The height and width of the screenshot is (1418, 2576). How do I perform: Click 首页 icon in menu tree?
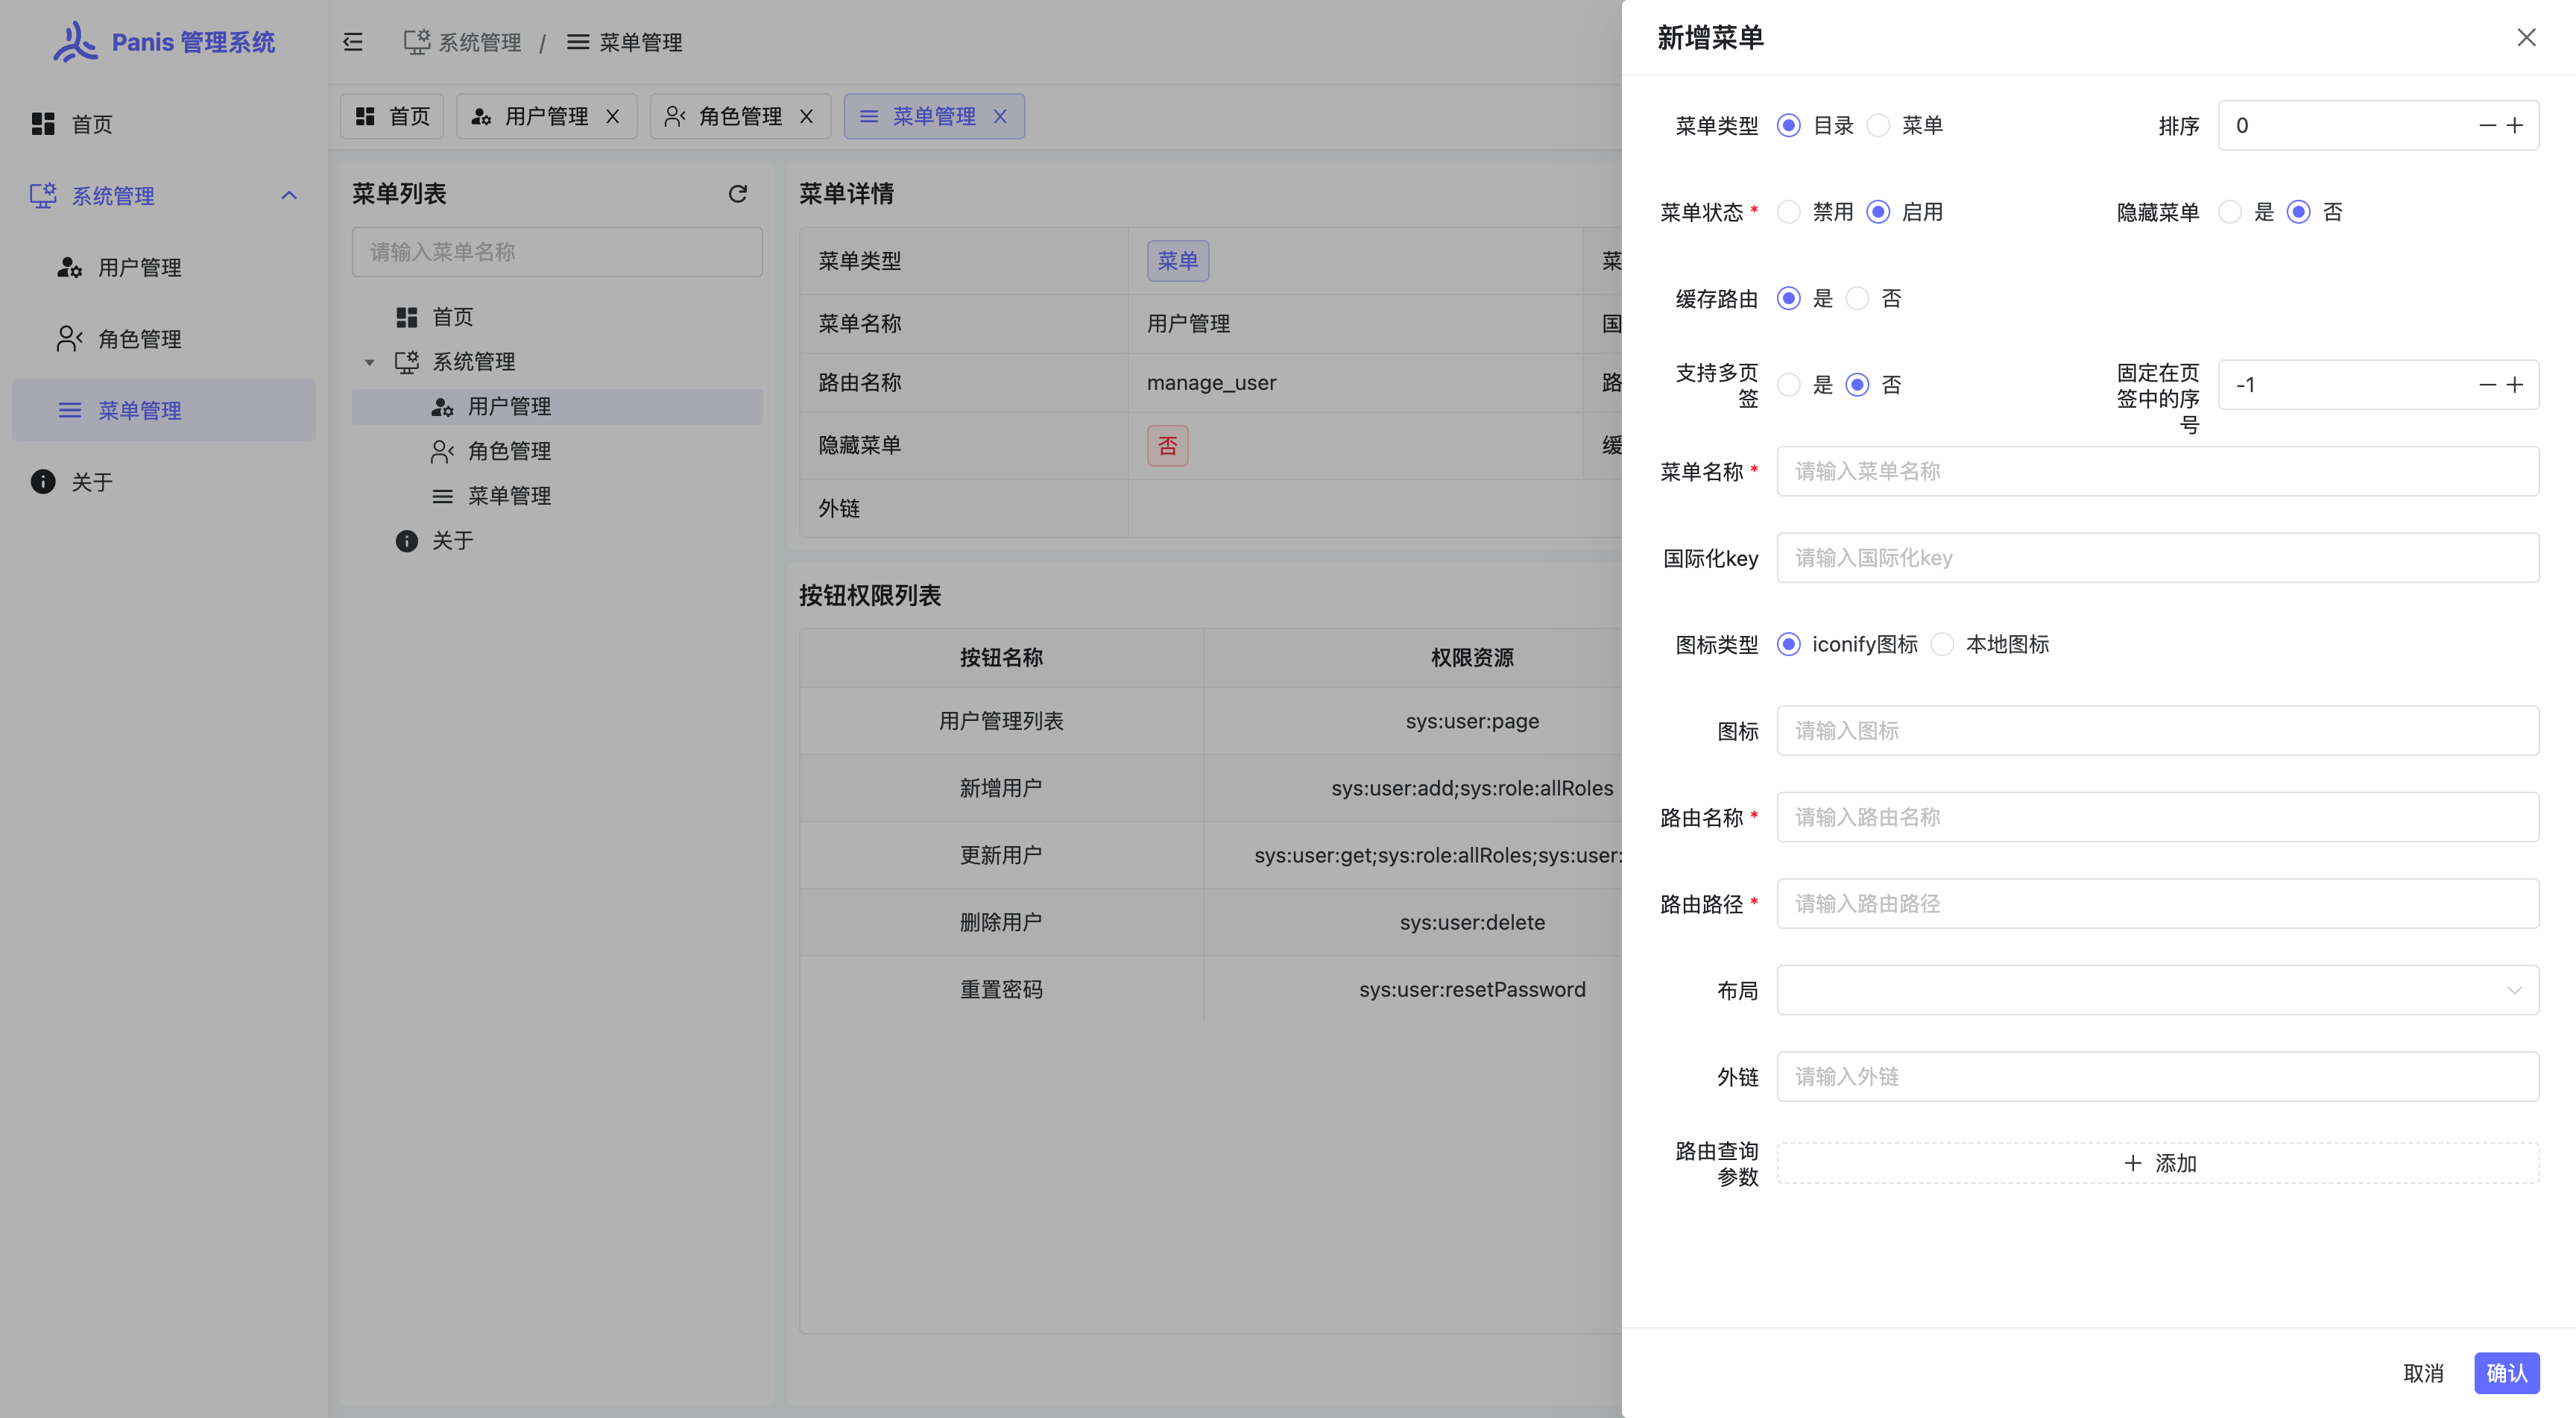406,317
